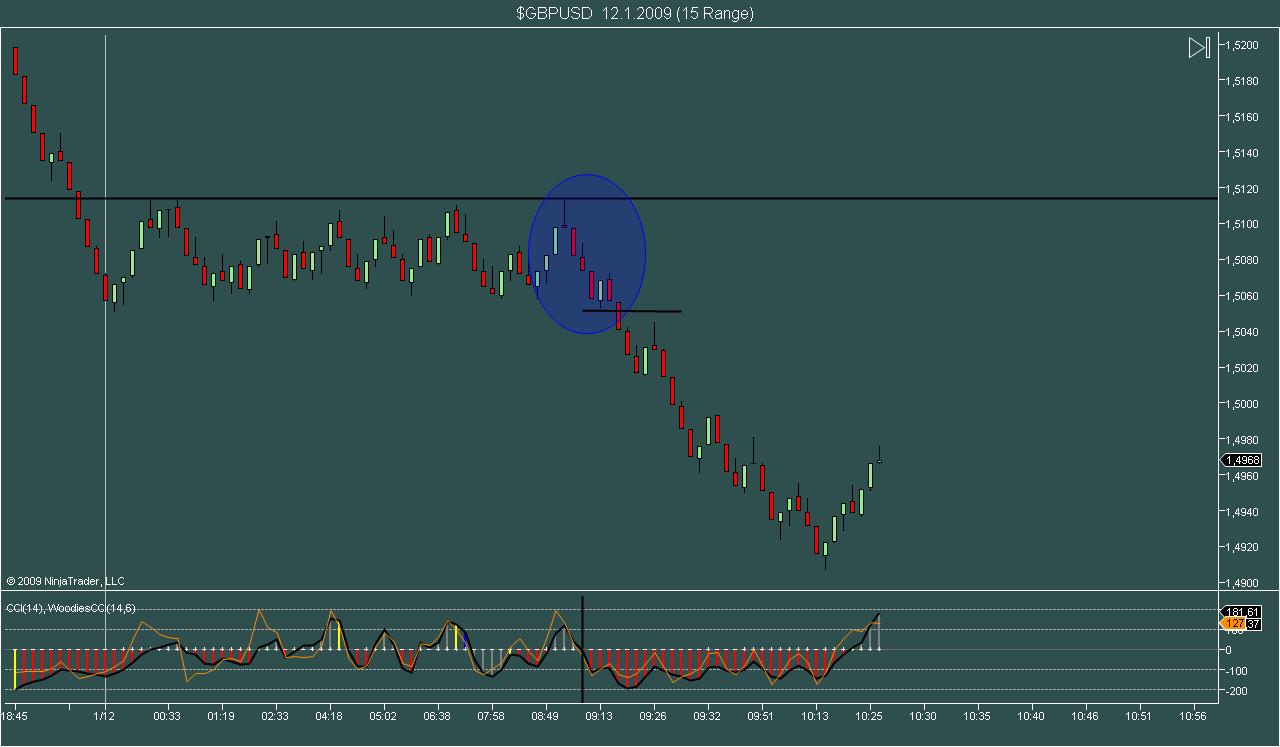
Task: Click the 1,4920 price axis label
Action: [1244, 547]
